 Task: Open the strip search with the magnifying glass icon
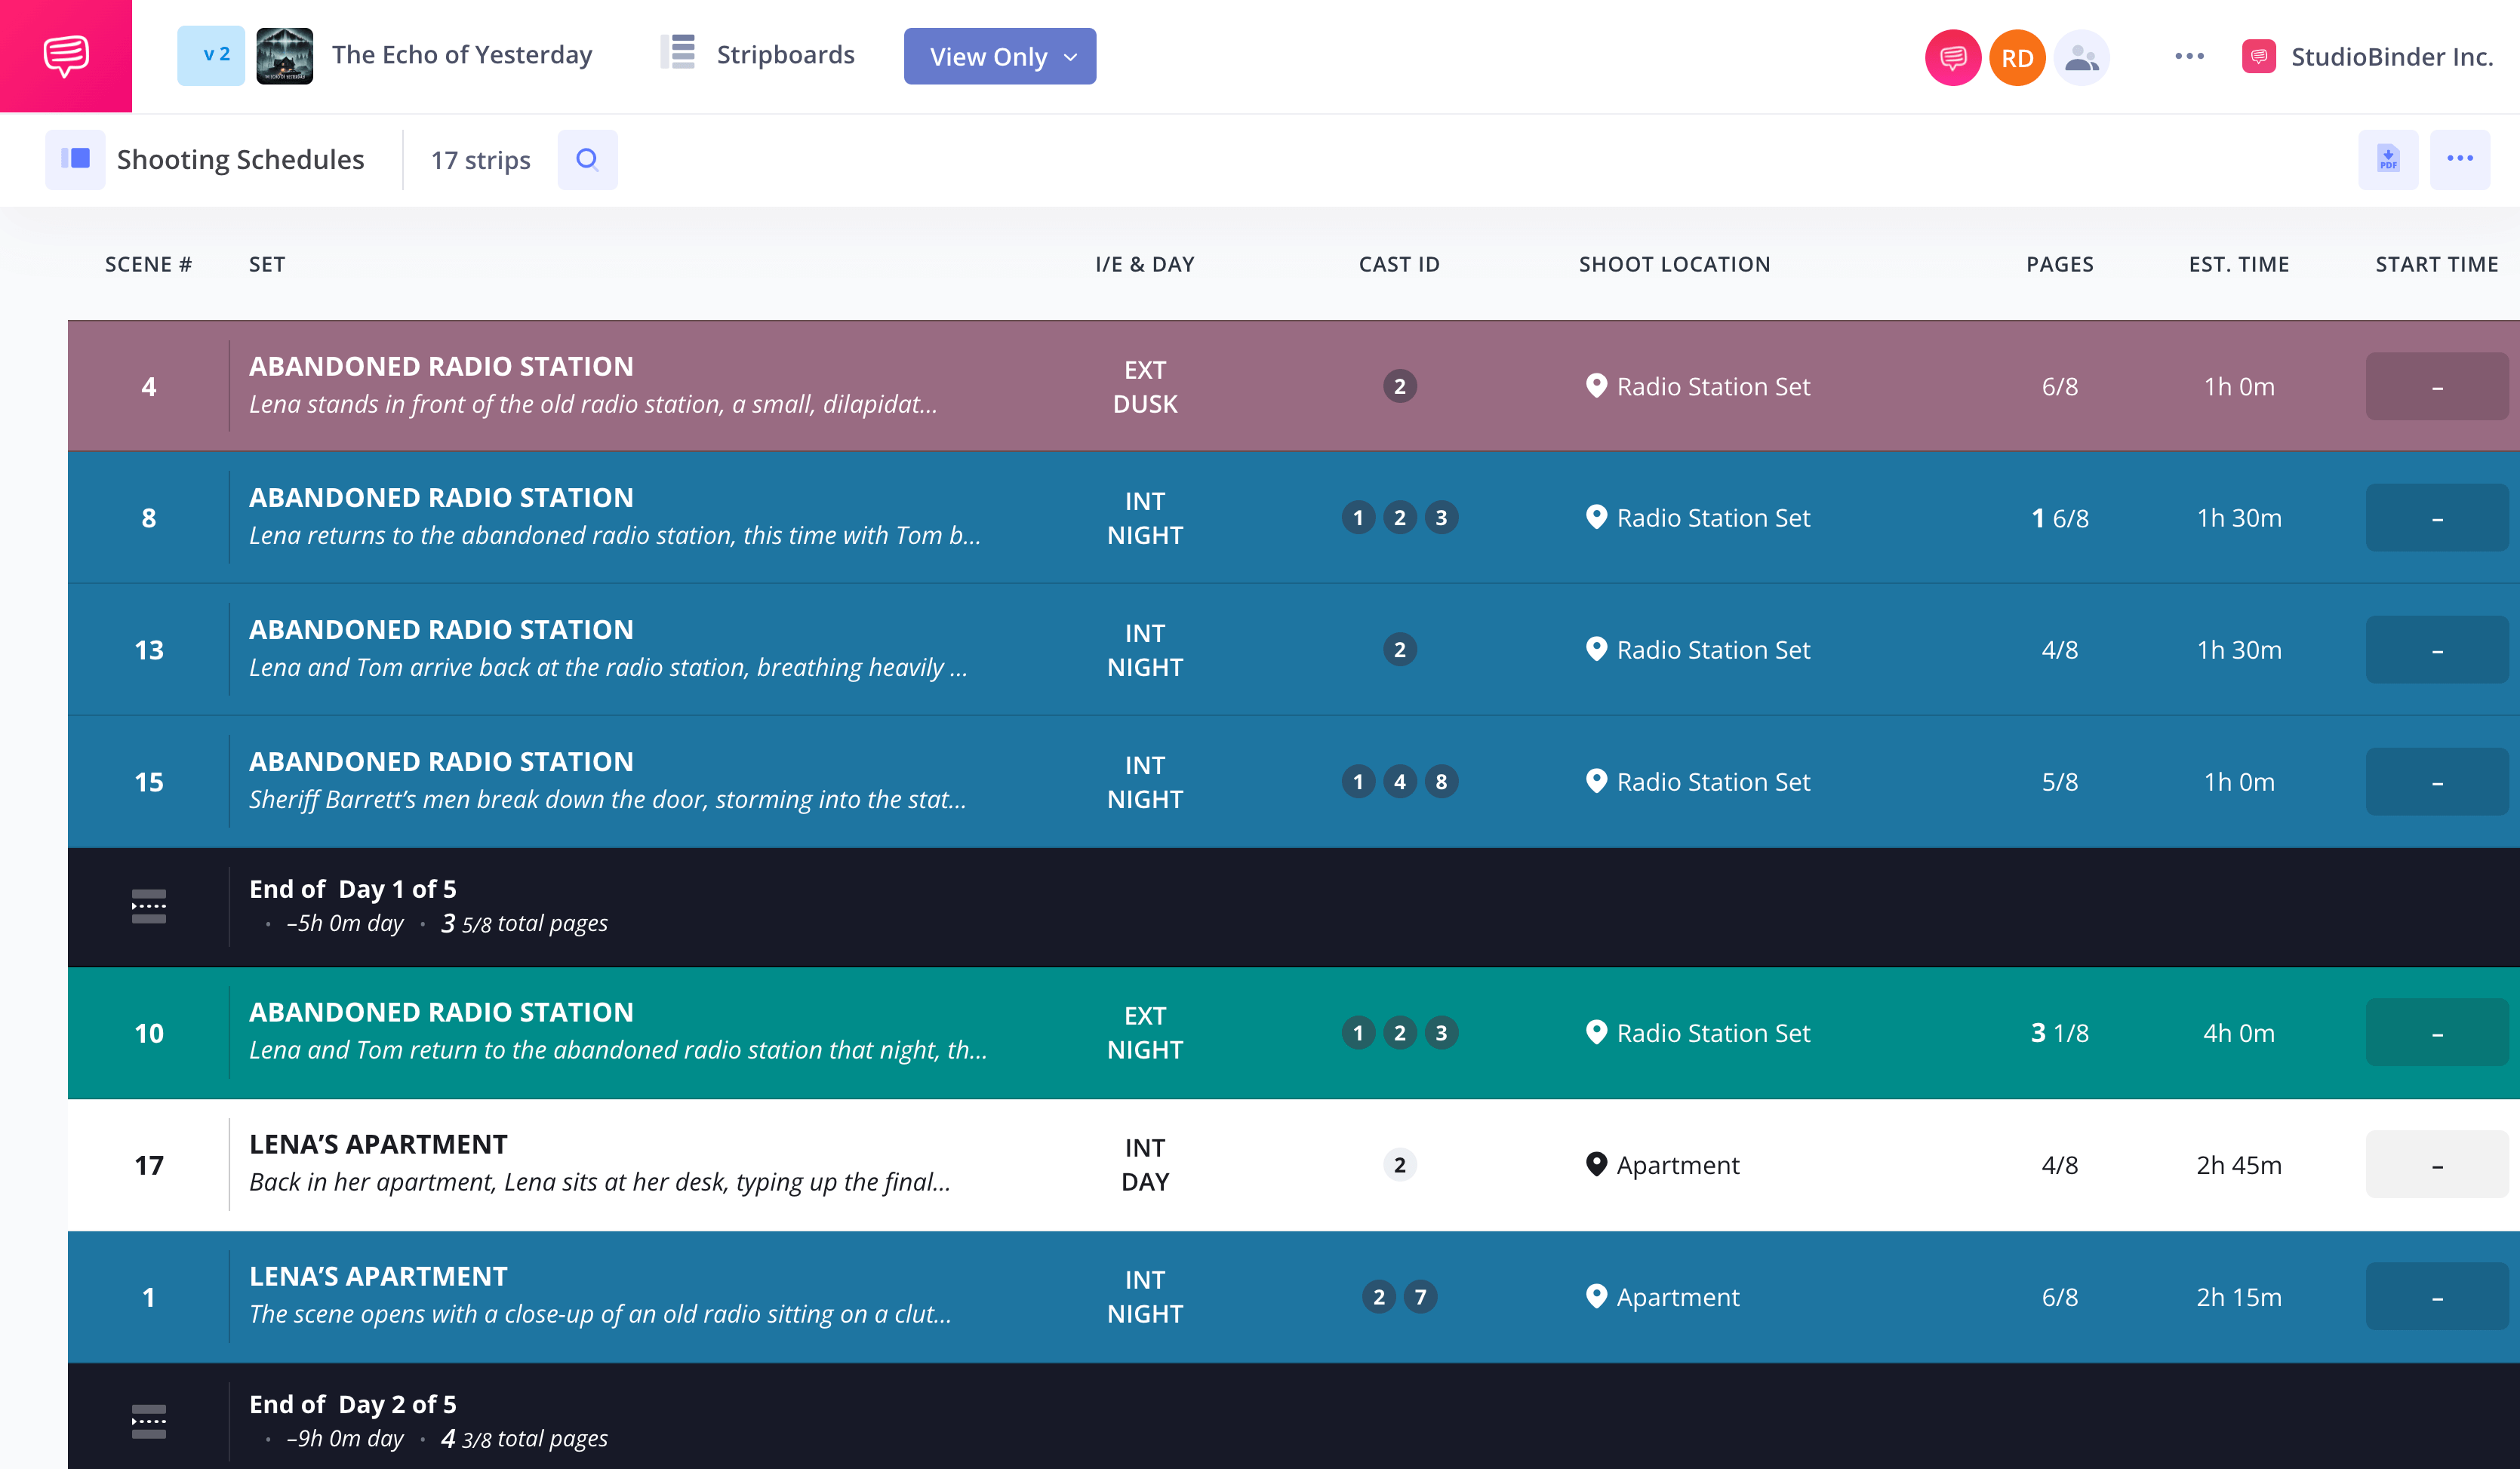(588, 159)
